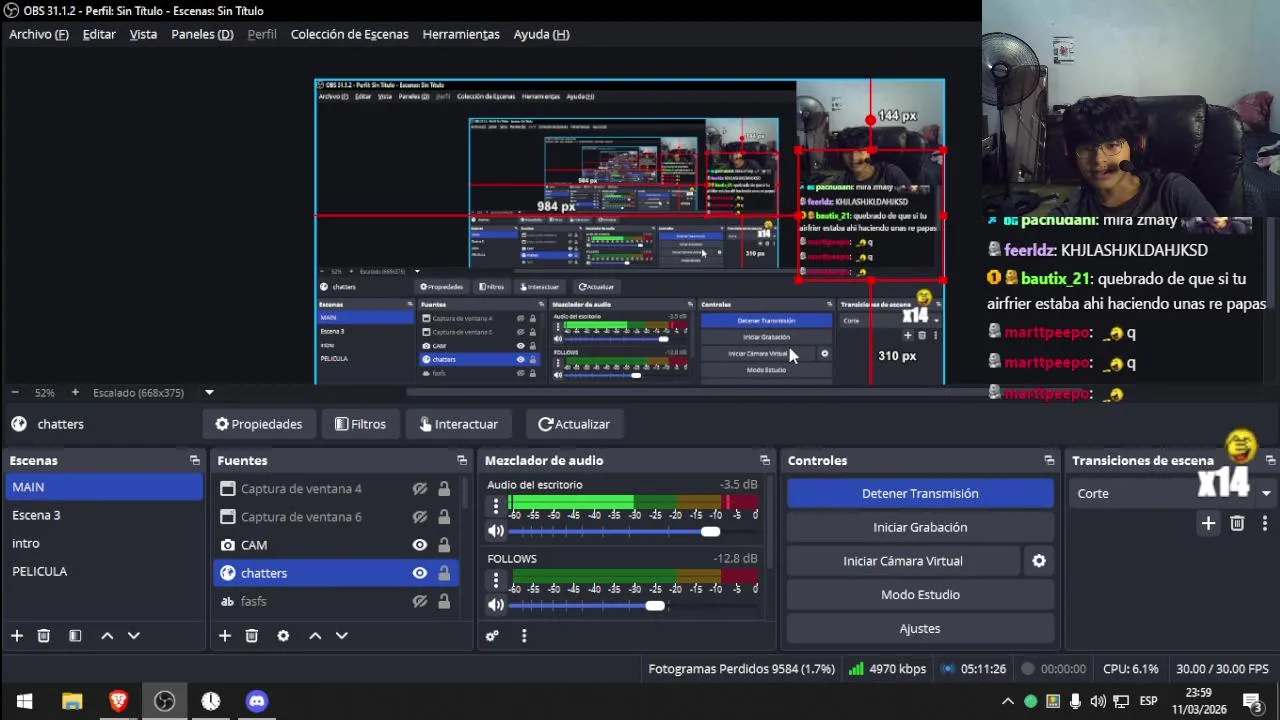Pop out the Escenas panel
Viewport: 1280px width, 720px height.
click(194, 461)
